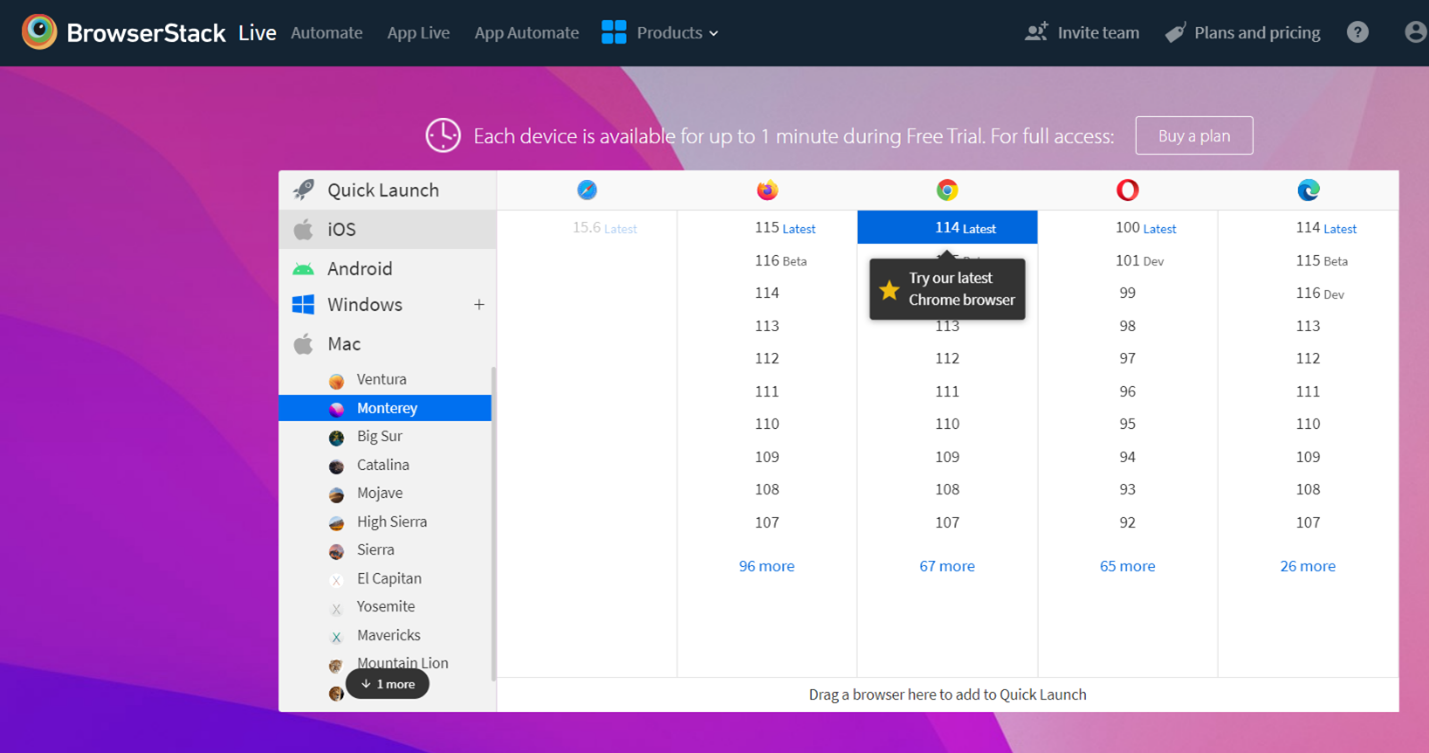Click the Sierra OS icon
Screen dimensions: 1429x753
click(337, 551)
